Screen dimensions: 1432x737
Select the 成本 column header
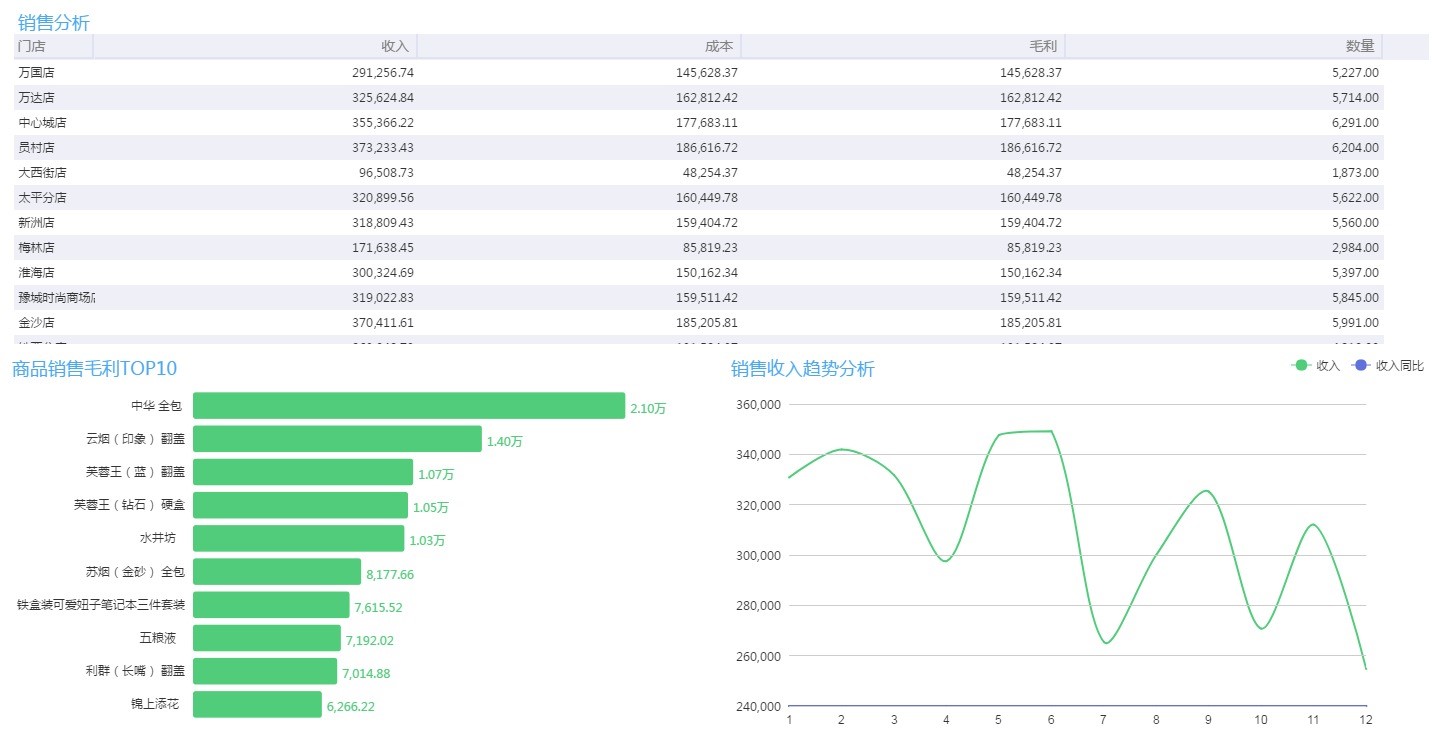click(719, 46)
